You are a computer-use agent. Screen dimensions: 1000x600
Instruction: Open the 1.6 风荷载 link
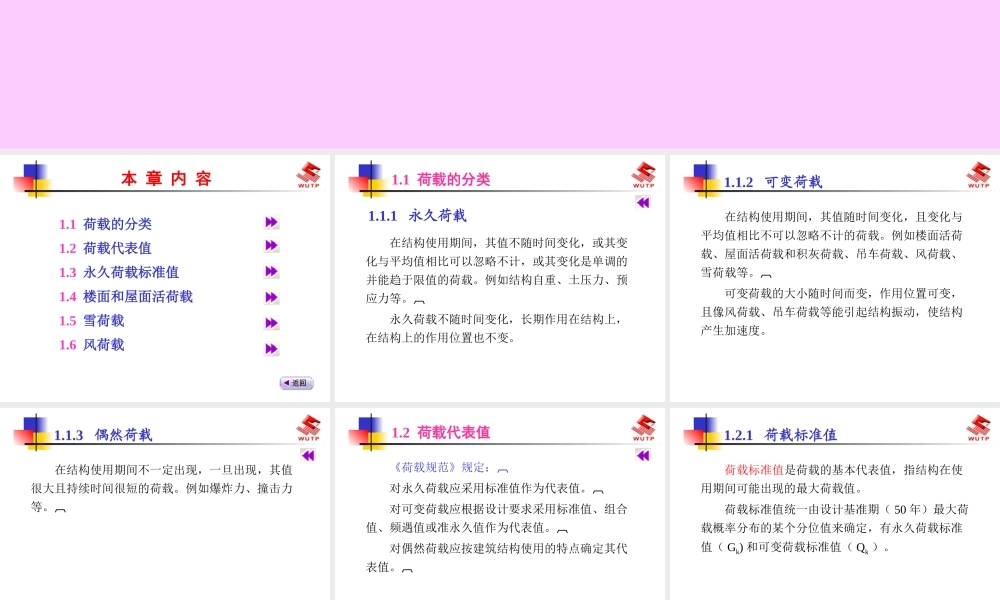(x=92, y=345)
